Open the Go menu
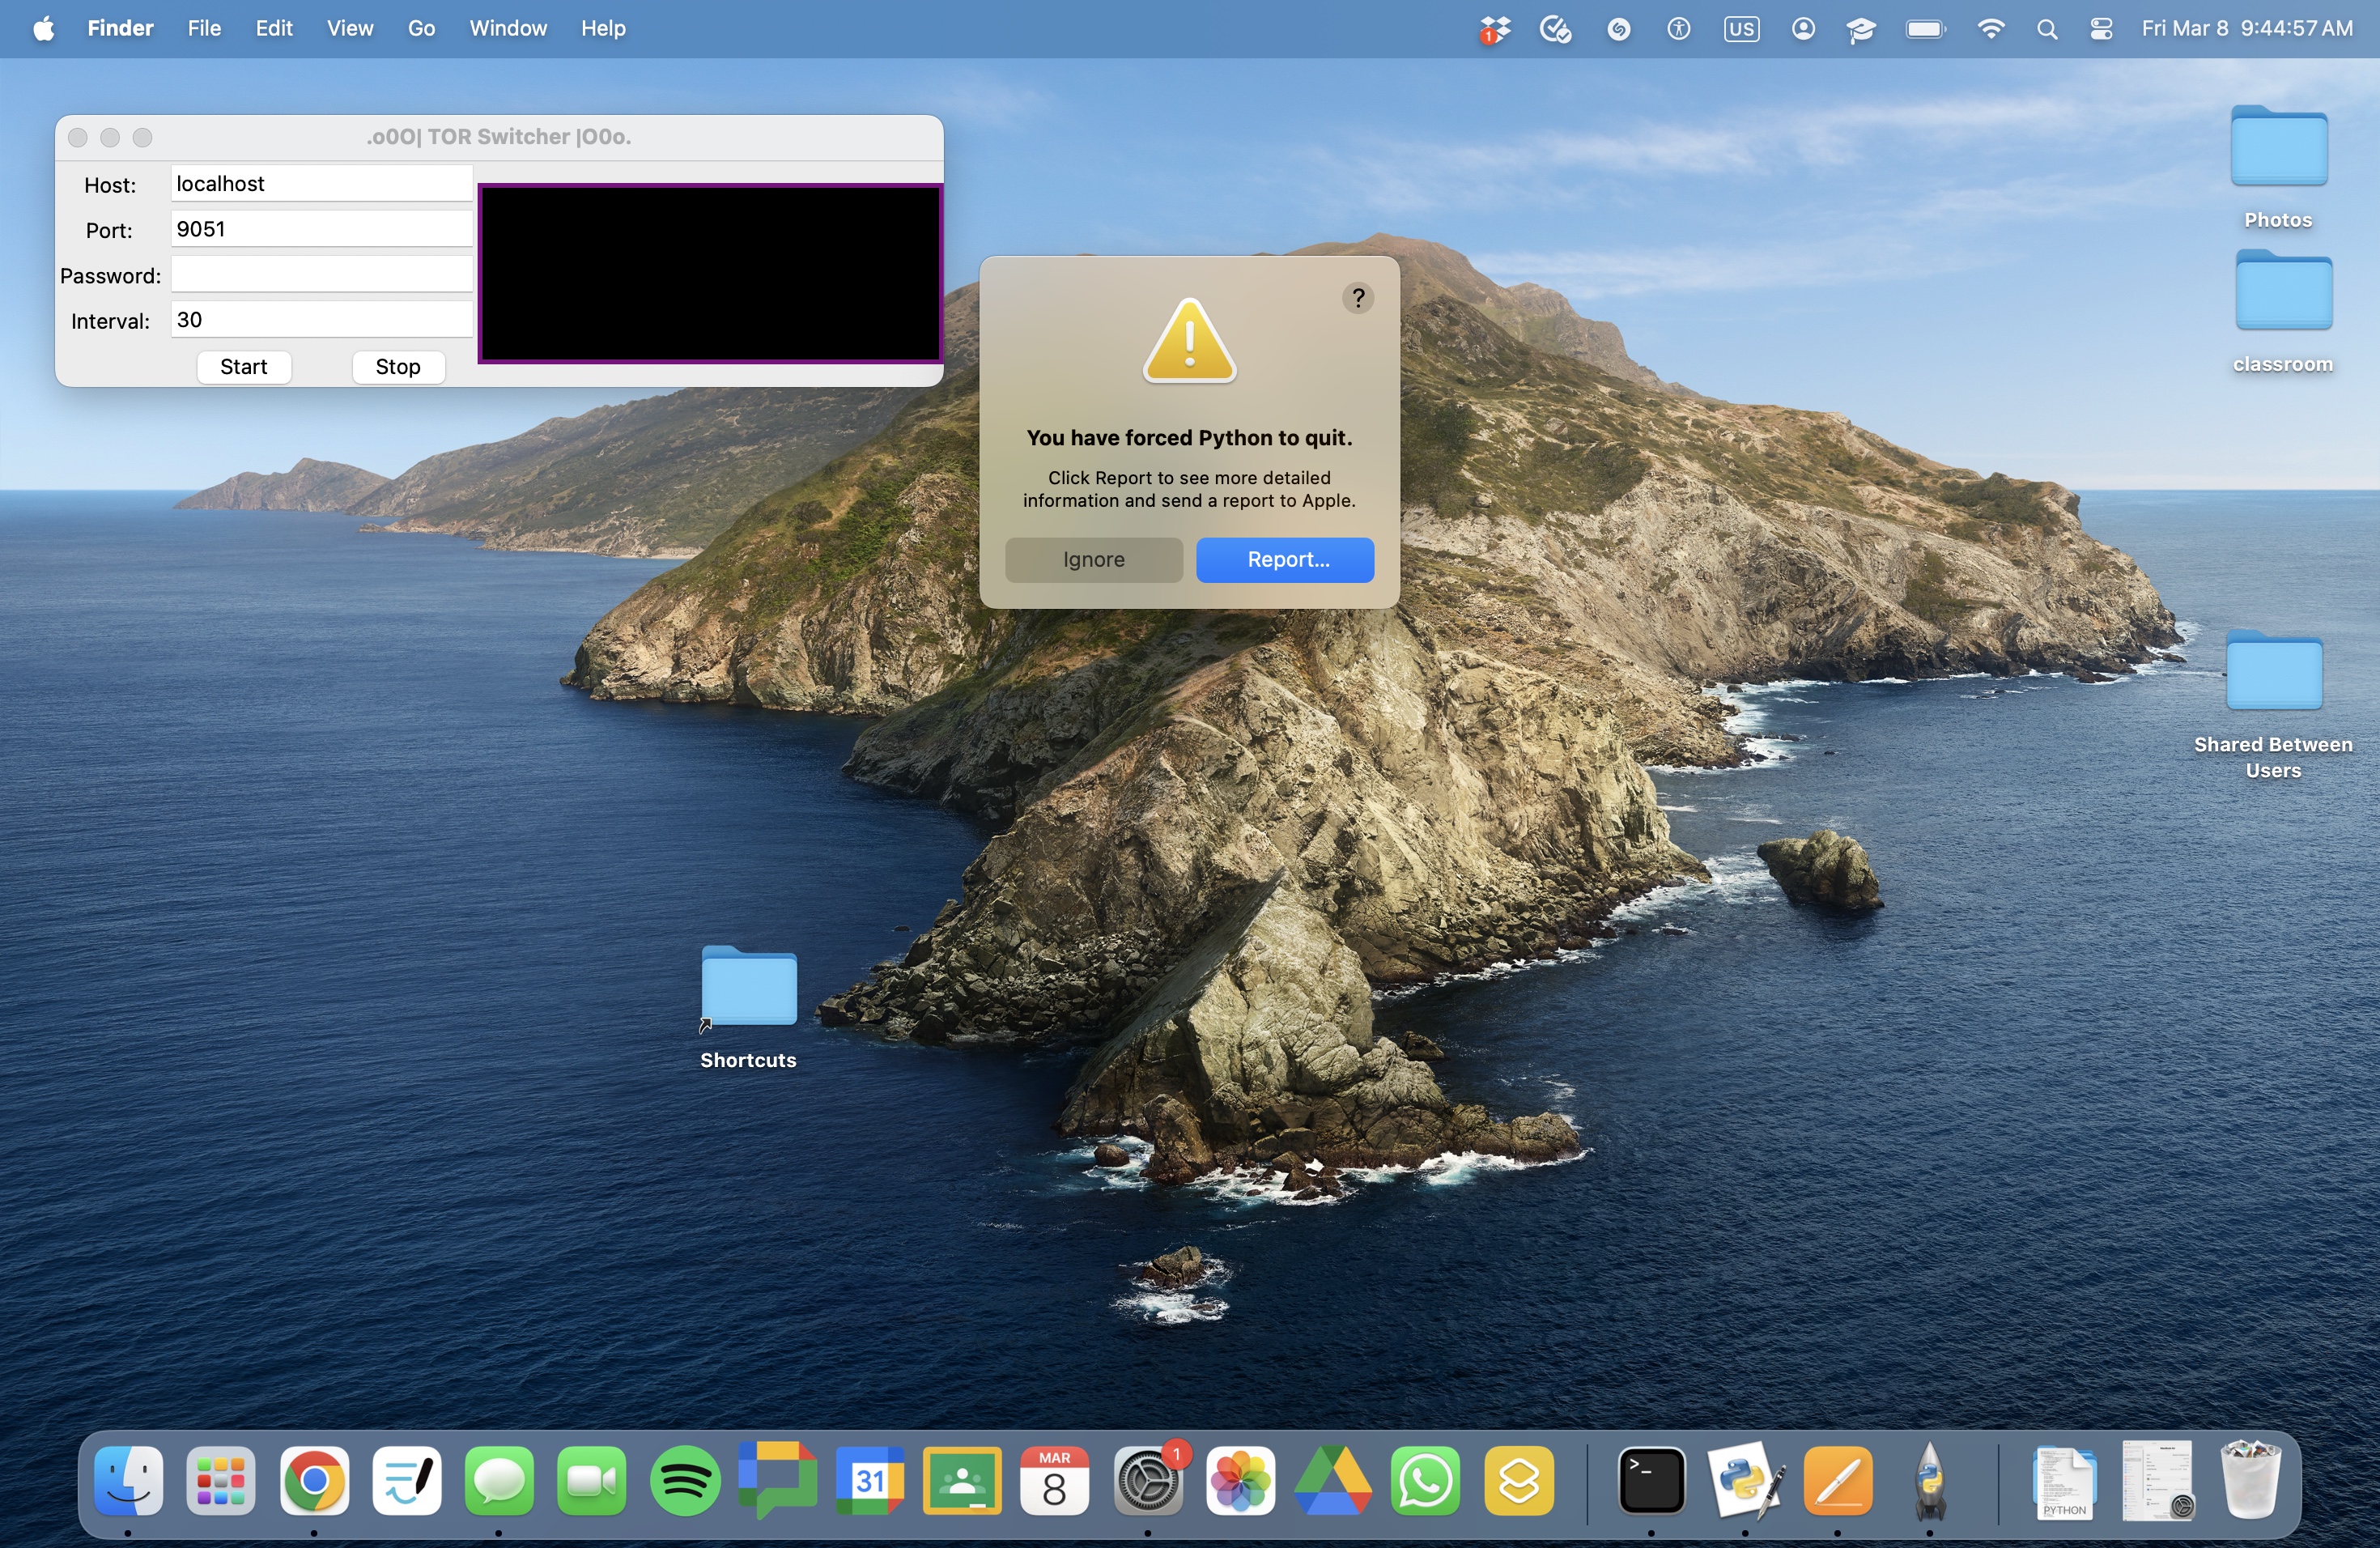The width and height of the screenshot is (2380, 1548). (421, 29)
